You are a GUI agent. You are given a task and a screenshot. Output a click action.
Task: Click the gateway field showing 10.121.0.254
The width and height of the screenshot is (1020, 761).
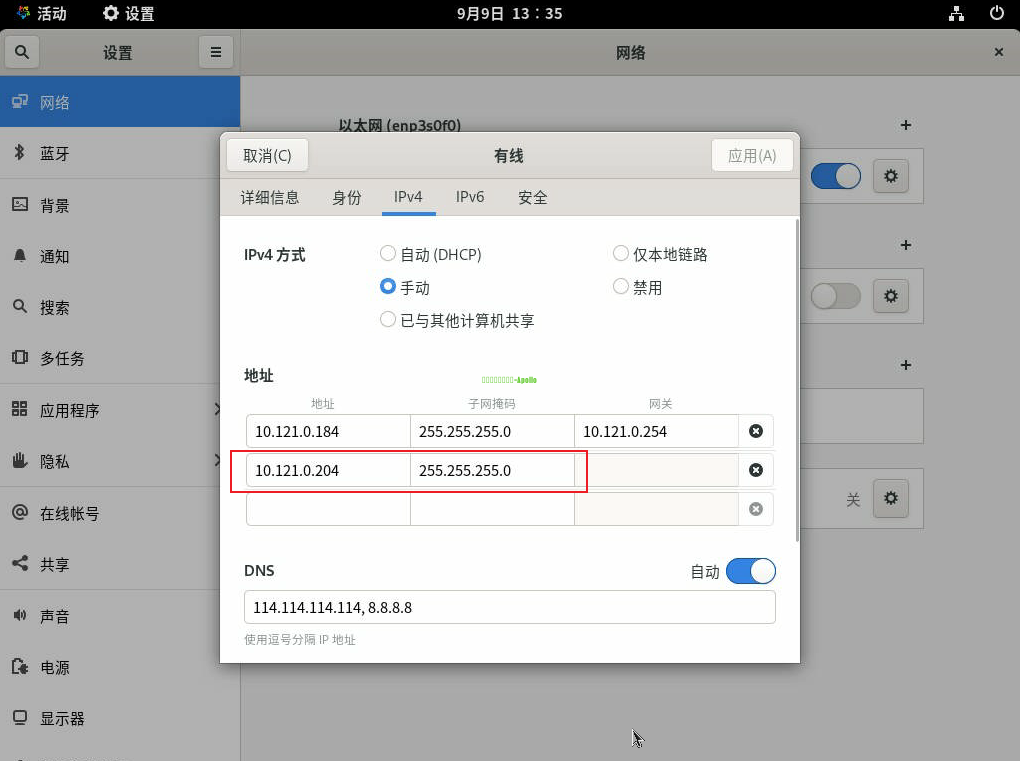point(656,431)
